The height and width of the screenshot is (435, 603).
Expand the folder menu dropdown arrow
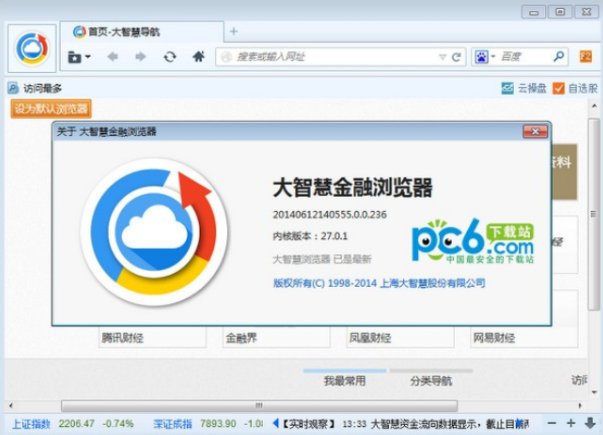point(88,57)
